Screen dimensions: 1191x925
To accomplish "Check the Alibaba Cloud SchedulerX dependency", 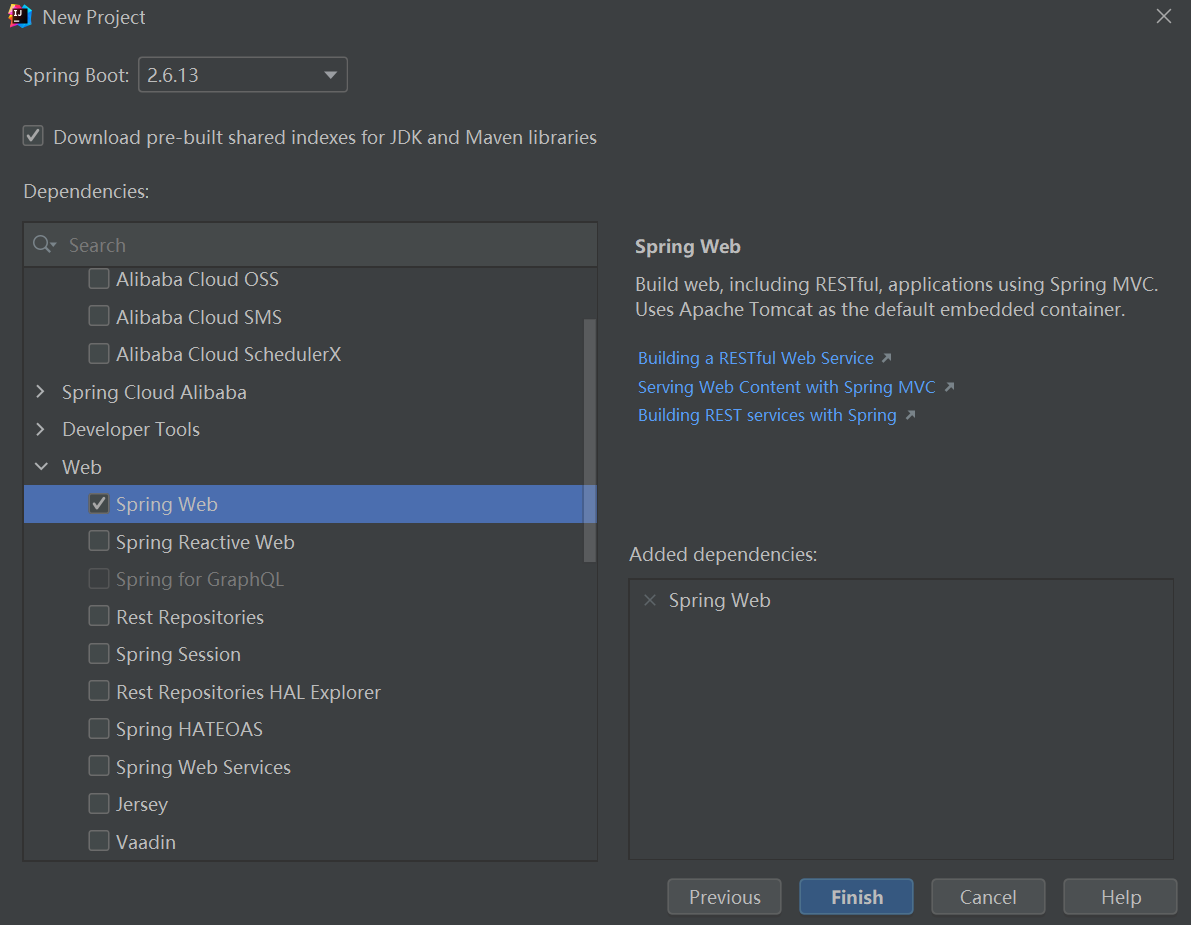I will click(x=99, y=353).
